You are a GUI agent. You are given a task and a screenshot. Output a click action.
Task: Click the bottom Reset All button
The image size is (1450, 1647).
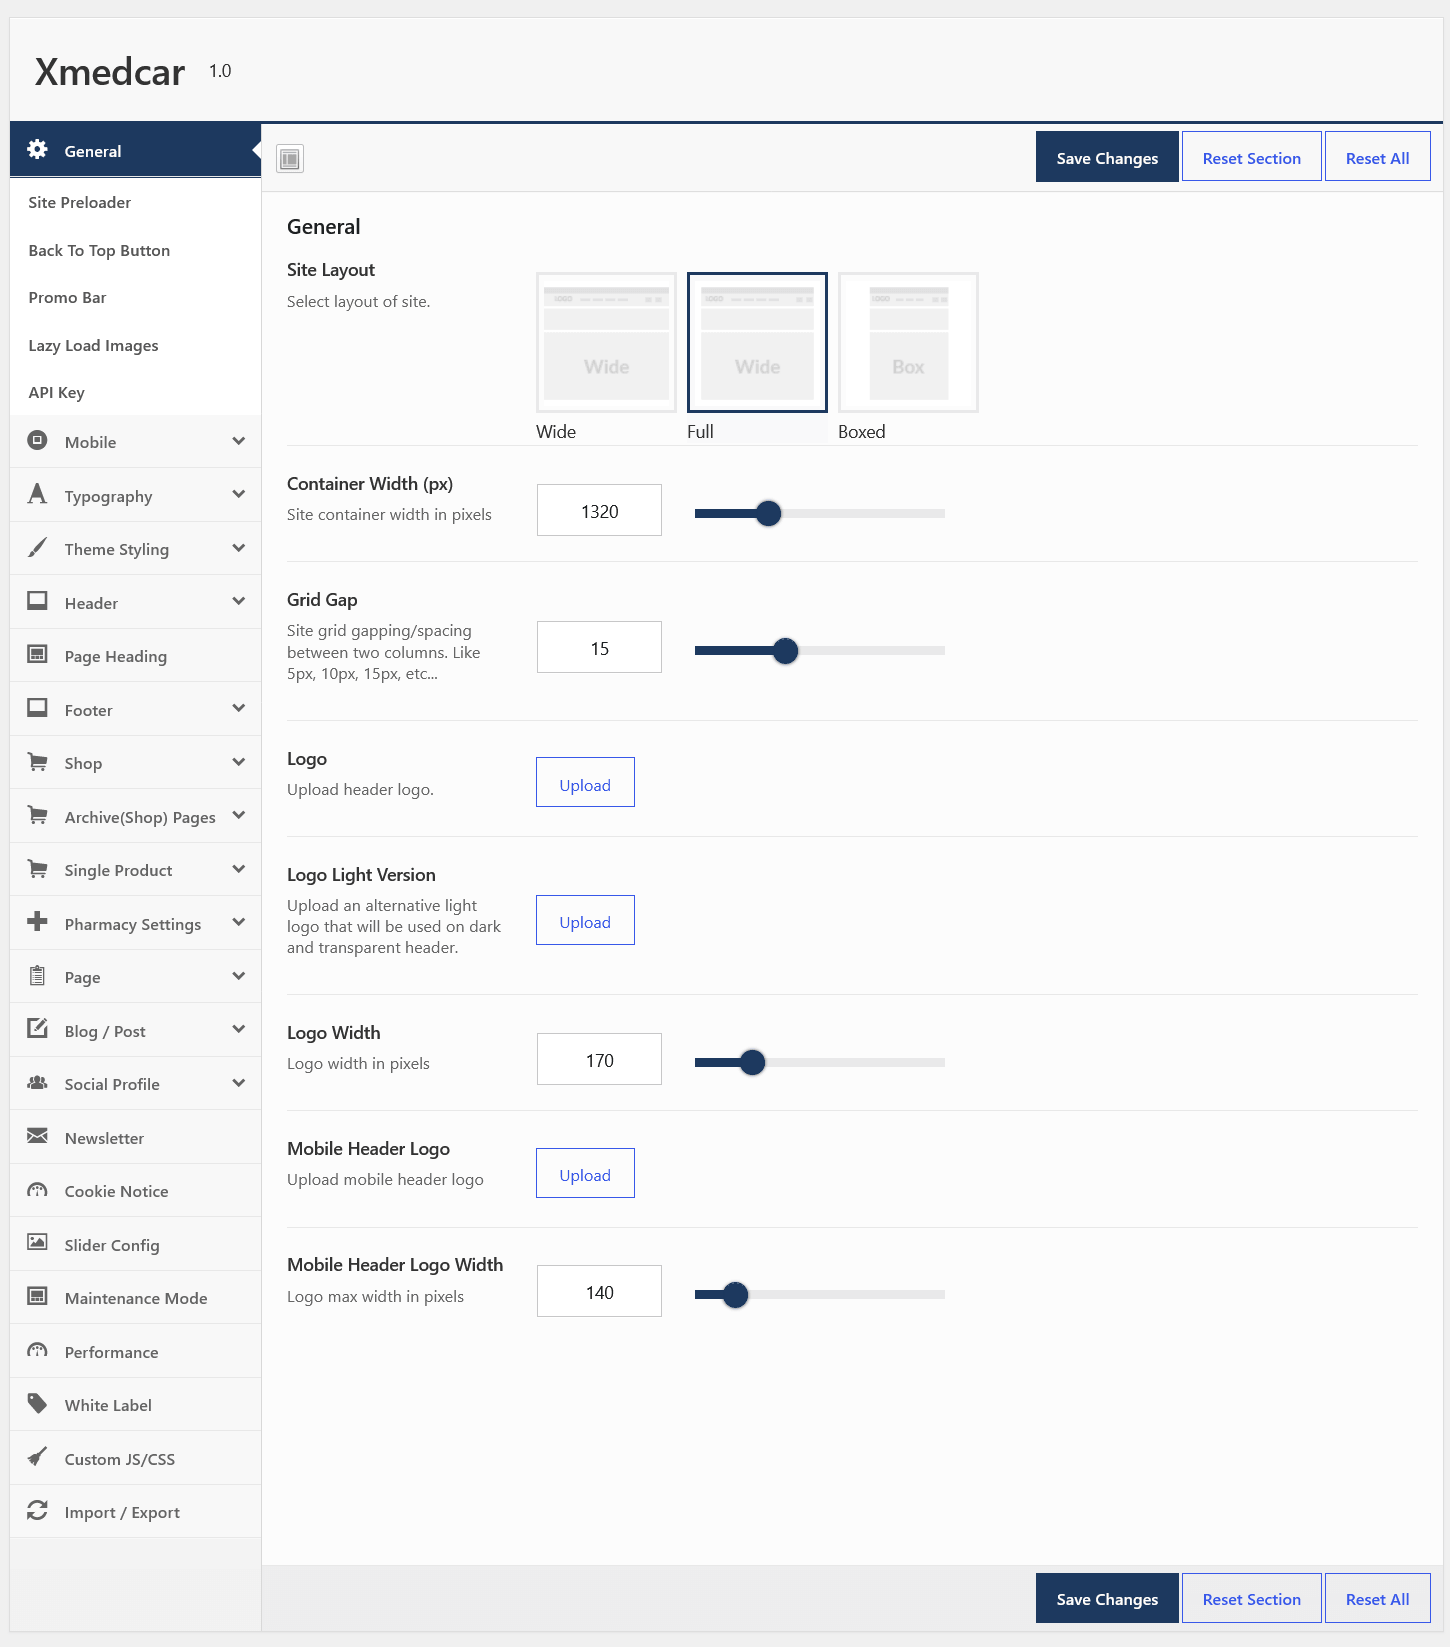(x=1377, y=1598)
